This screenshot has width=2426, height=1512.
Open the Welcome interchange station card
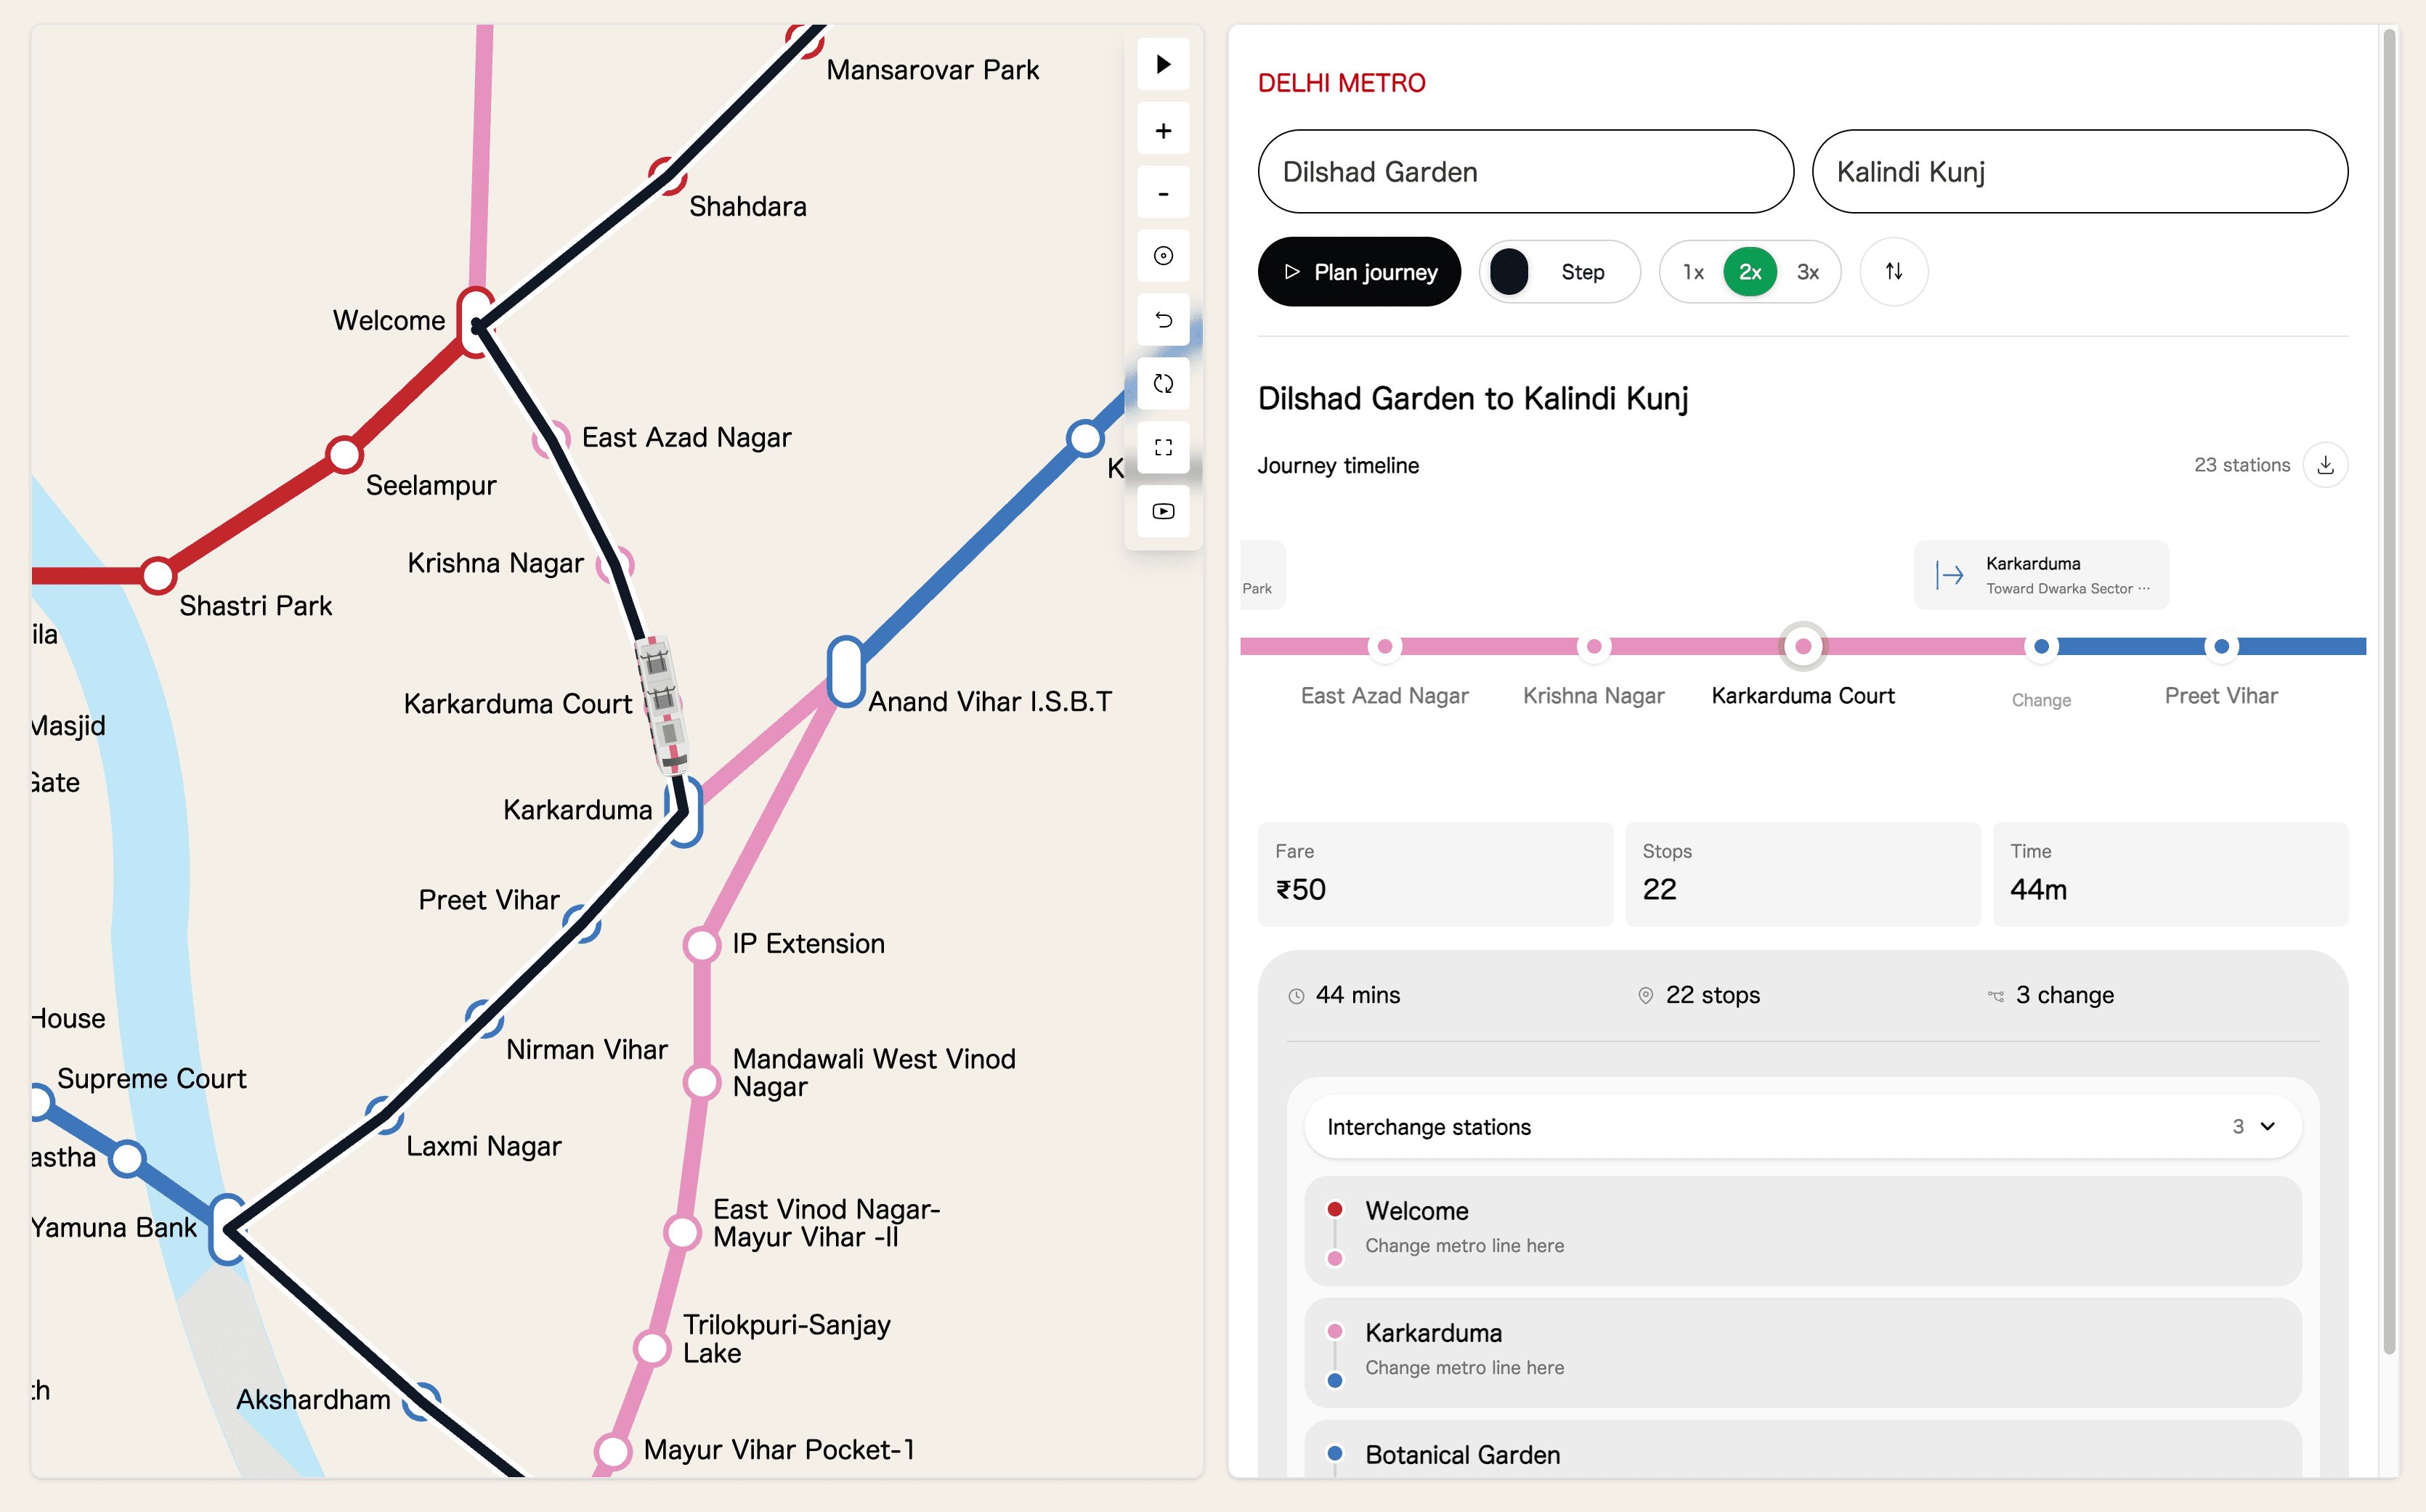(1802, 1231)
